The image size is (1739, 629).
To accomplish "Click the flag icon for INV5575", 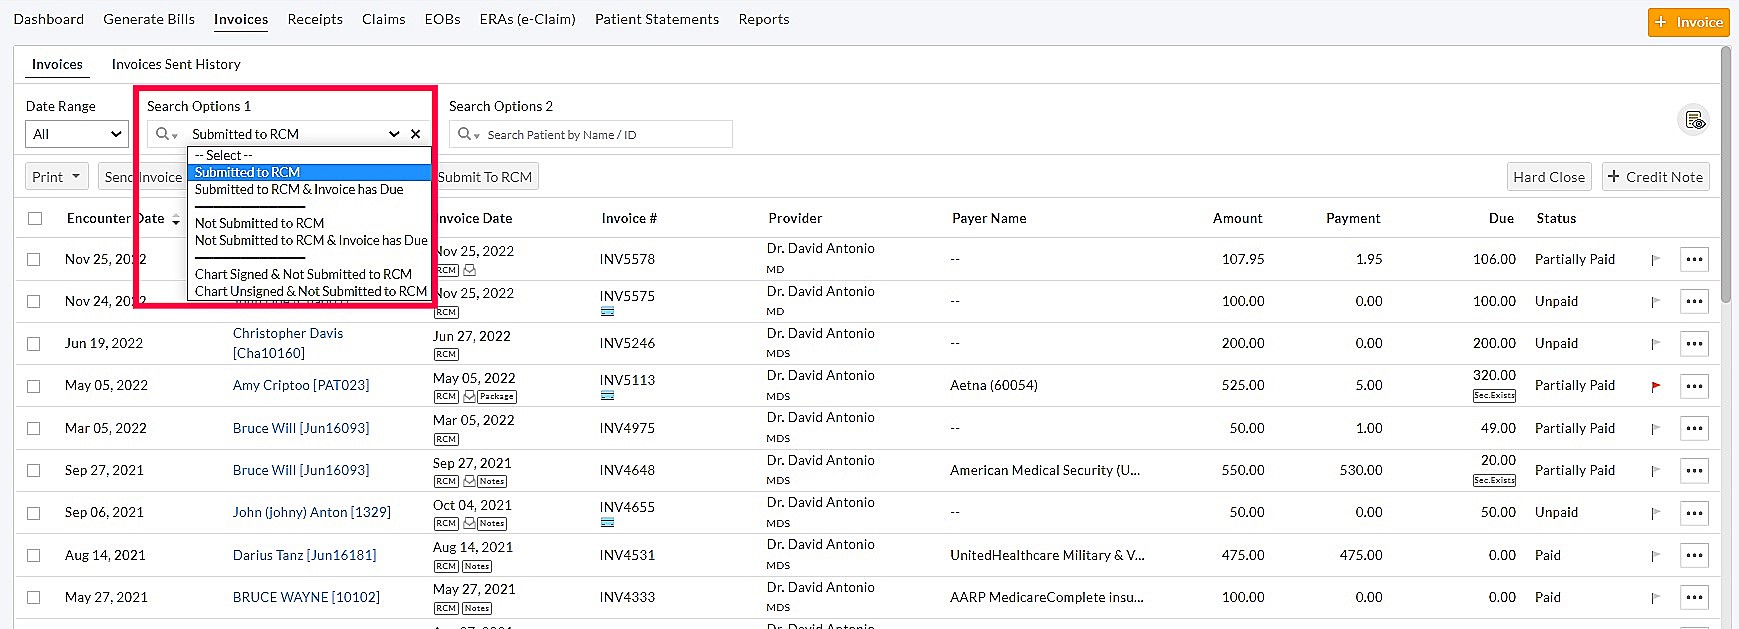I will pyautogui.click(x=1656, y=302).
